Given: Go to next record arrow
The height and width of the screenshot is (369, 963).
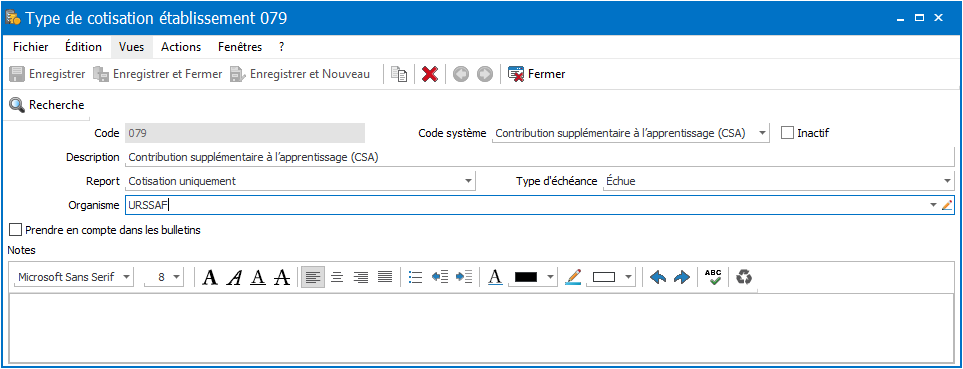Looking at the screenshot, I should click(x=485, y=74).
